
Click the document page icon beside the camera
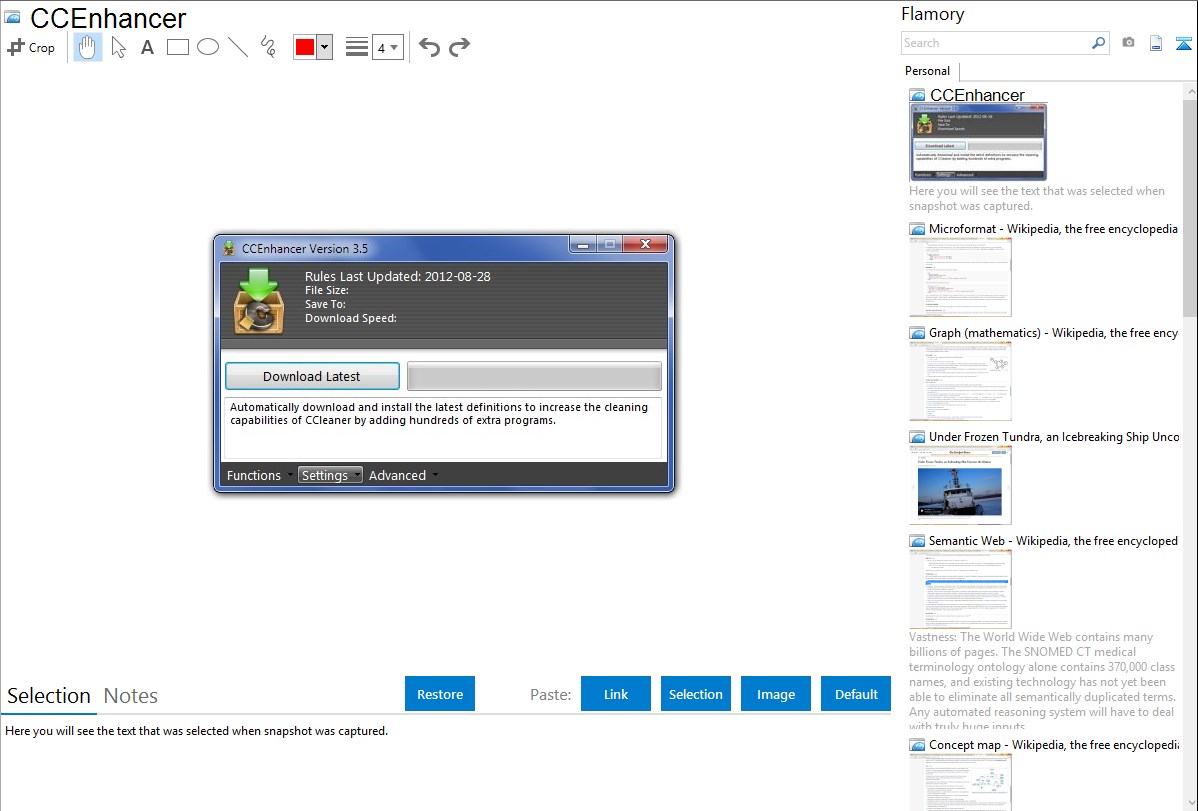pos(1156,43)
